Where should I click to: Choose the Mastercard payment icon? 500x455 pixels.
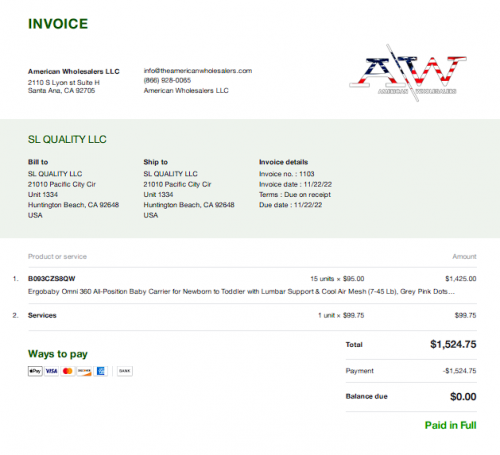point(68,371)
